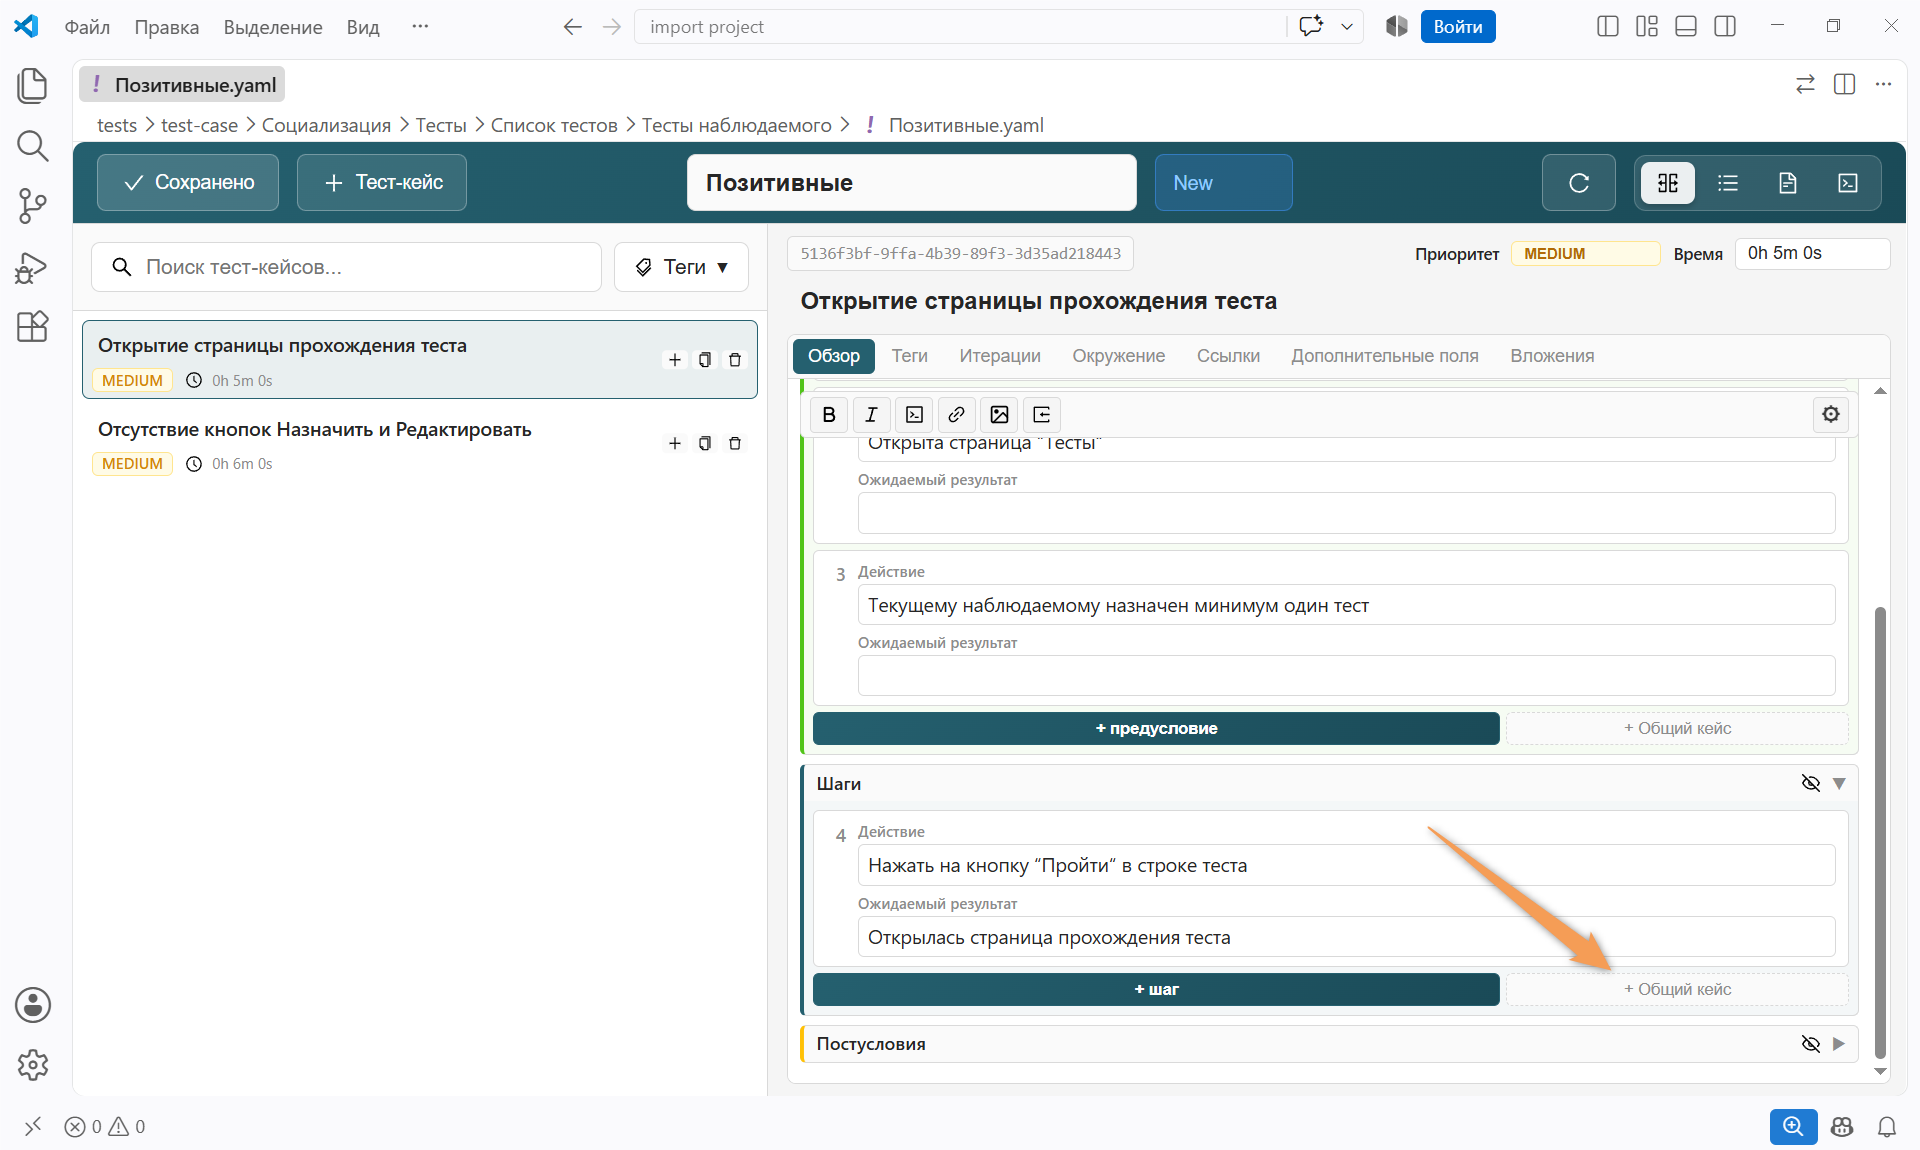Viewport: 1920px width, 1150px height.
Task: Click the '+ Тест-кейс' button
Action: 382,183
